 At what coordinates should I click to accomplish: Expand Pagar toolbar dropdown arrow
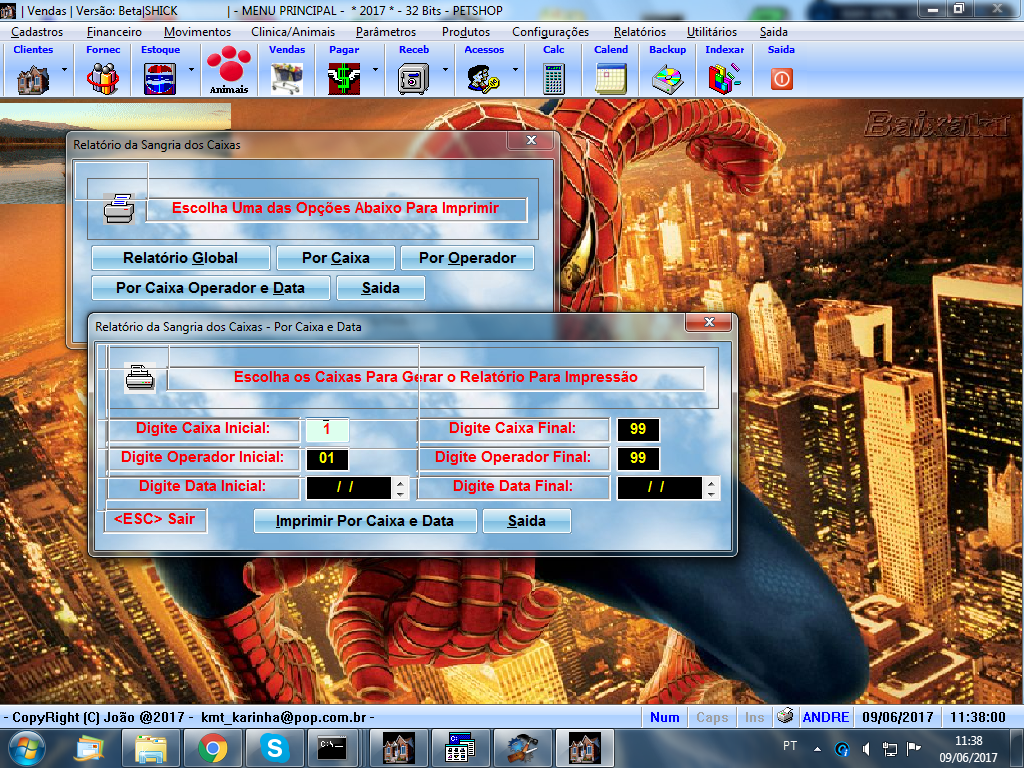tap(376, 69)
